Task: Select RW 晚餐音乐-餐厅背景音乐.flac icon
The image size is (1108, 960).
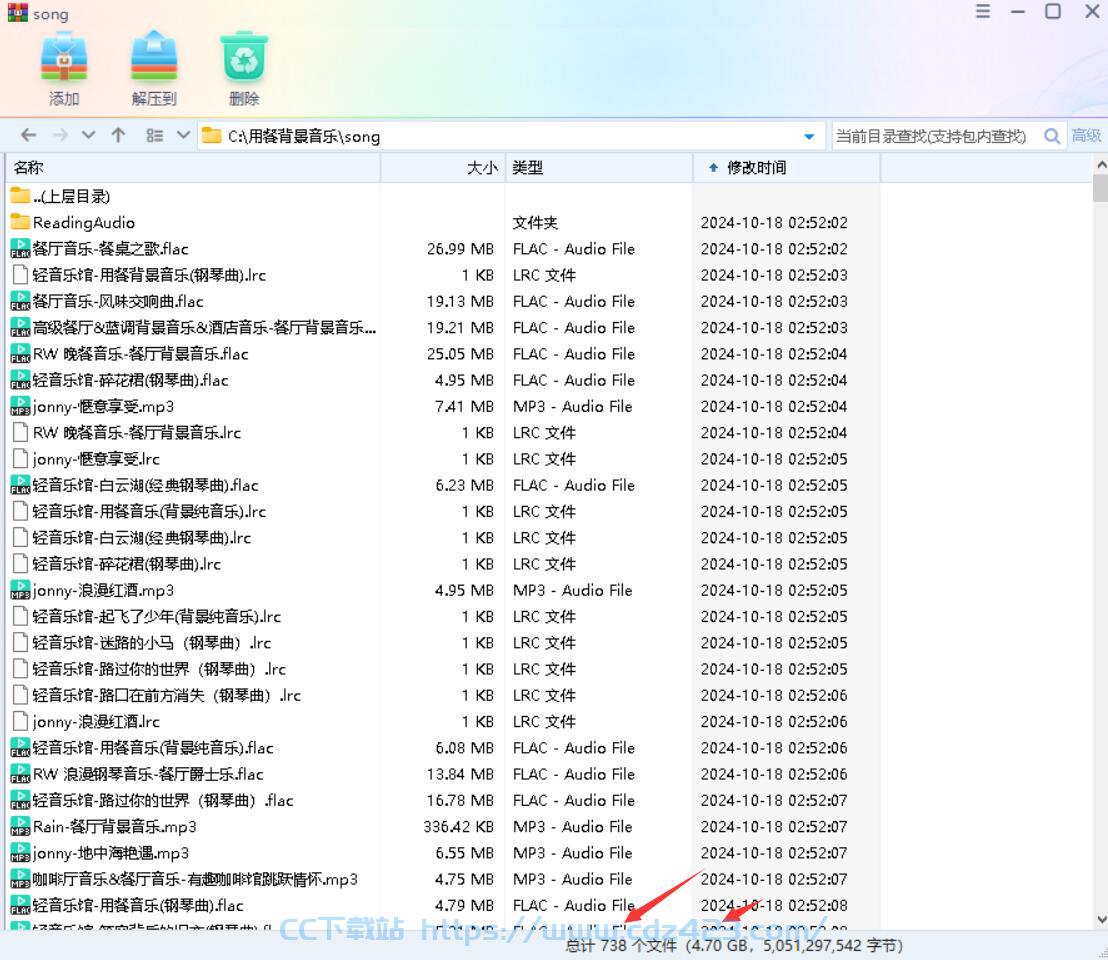Action: tap(20, 354)
